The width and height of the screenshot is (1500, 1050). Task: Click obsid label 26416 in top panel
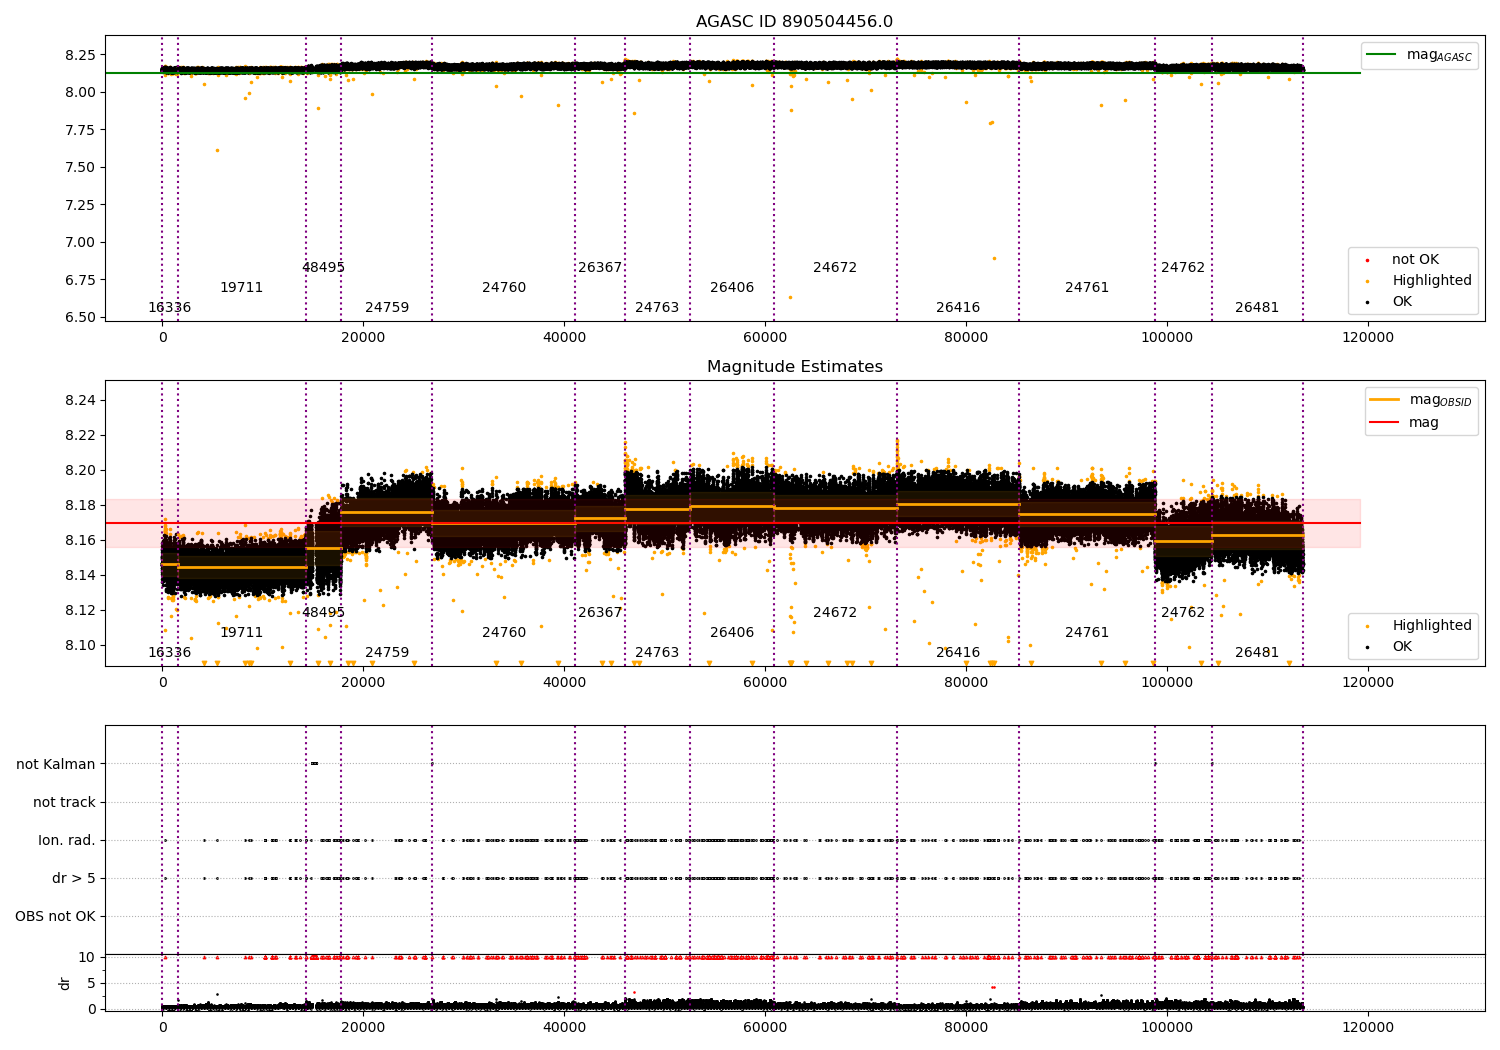[958, 308]
